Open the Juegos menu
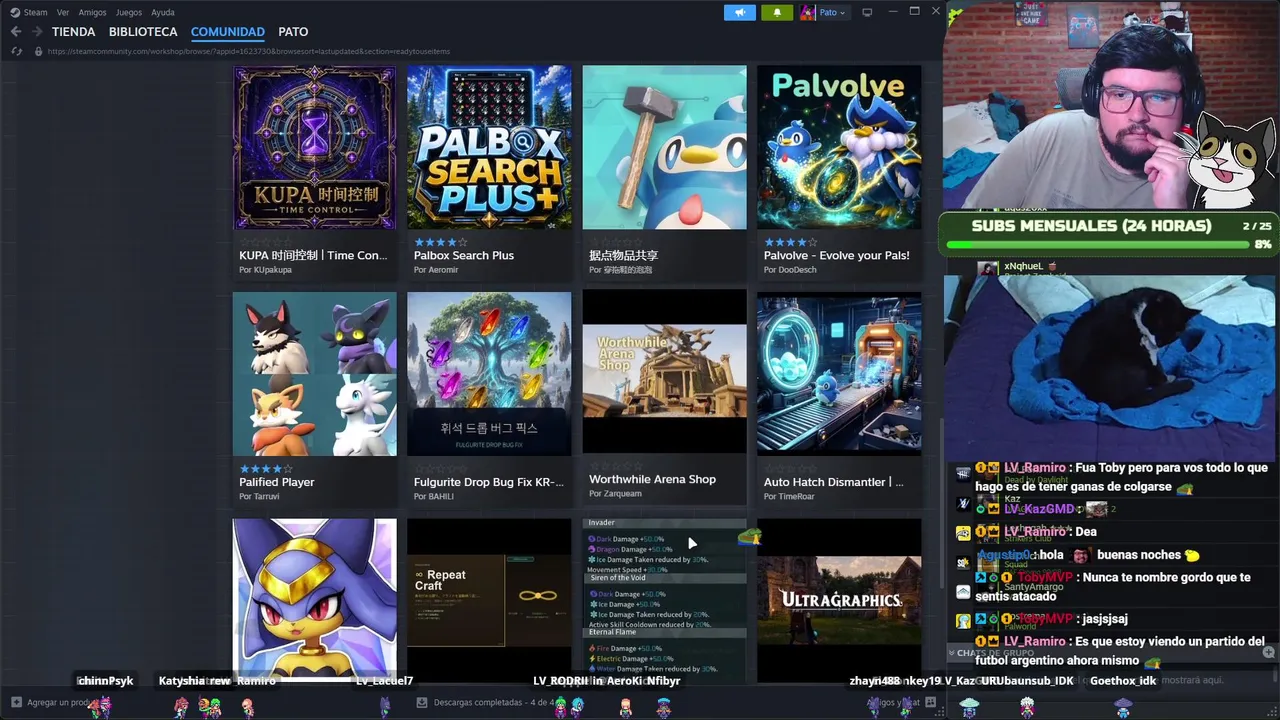Image resolution: width=1280 pixels, height=720 pixels. click(x=129, y=12)
